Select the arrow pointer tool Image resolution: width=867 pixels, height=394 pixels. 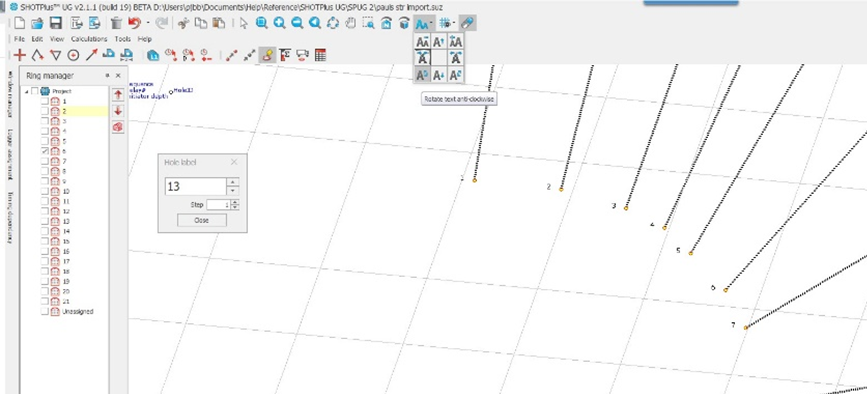tap(244, 23)
